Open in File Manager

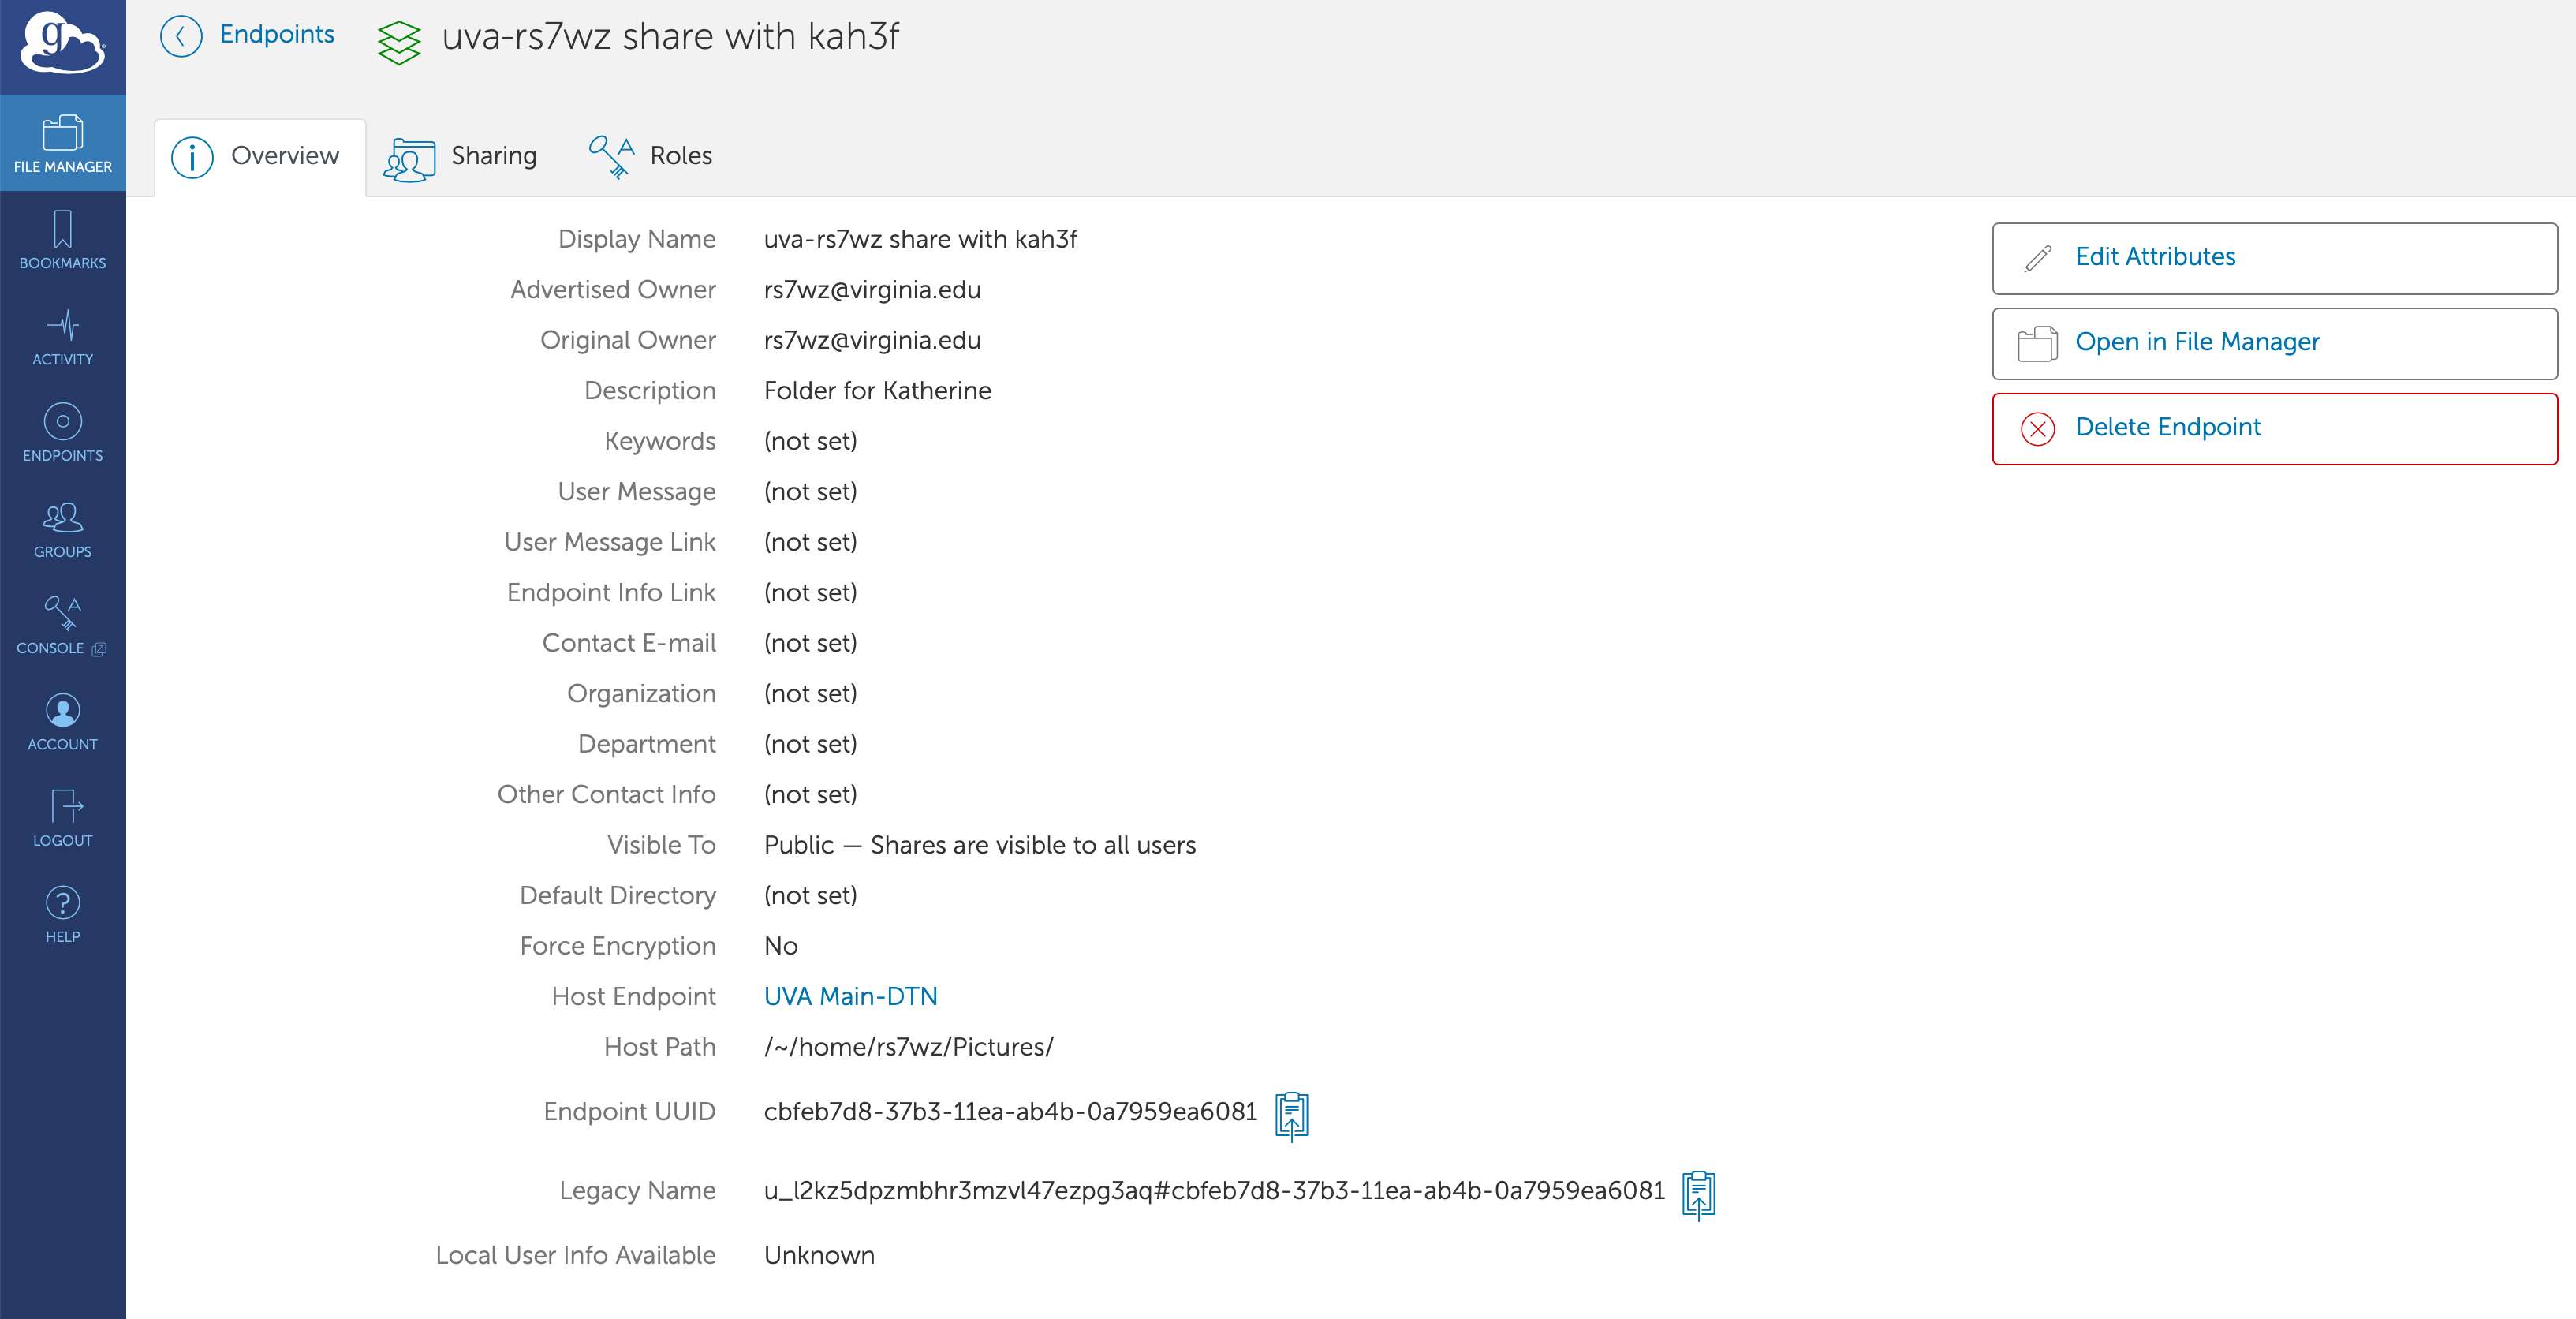(2272, 342)
